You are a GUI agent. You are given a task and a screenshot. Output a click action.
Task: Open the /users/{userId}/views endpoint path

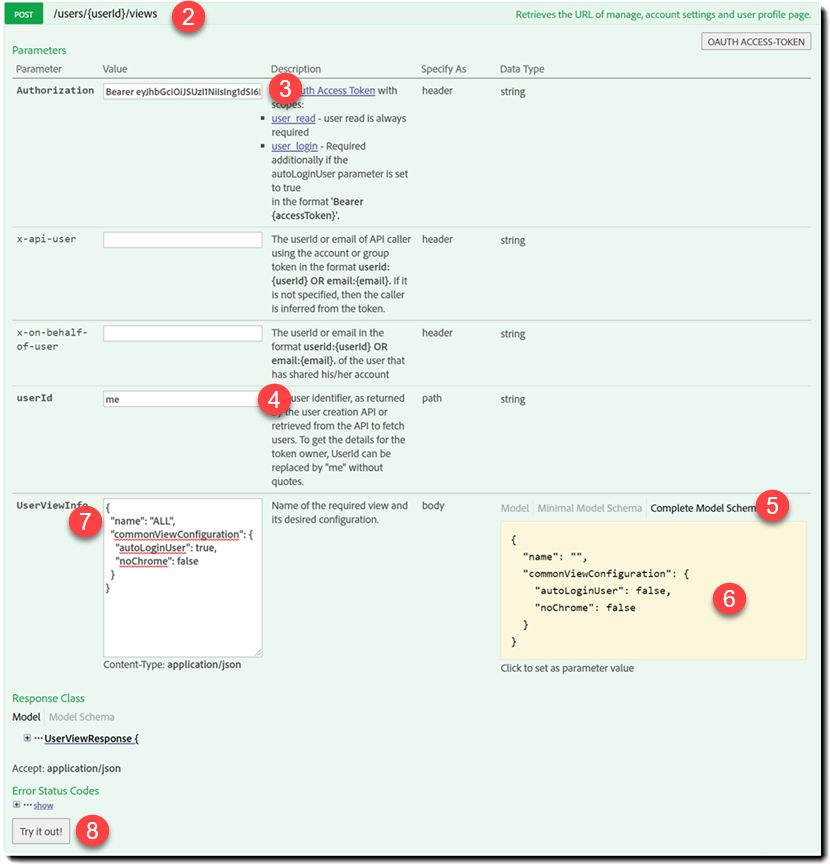pyautogui.click(x=105, y=14)
